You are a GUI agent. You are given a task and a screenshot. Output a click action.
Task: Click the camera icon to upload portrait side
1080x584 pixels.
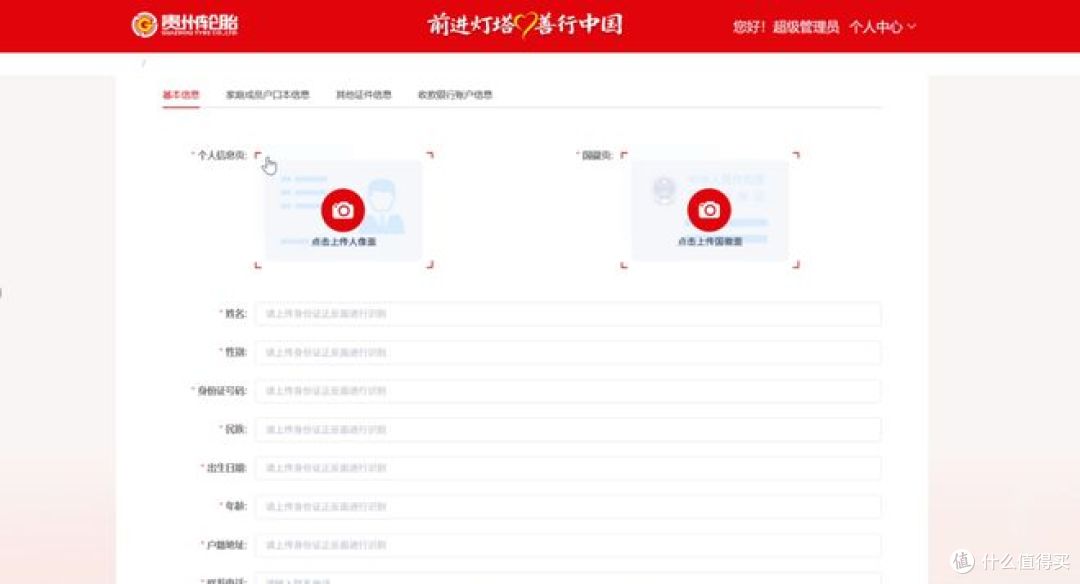coord(343,210)
